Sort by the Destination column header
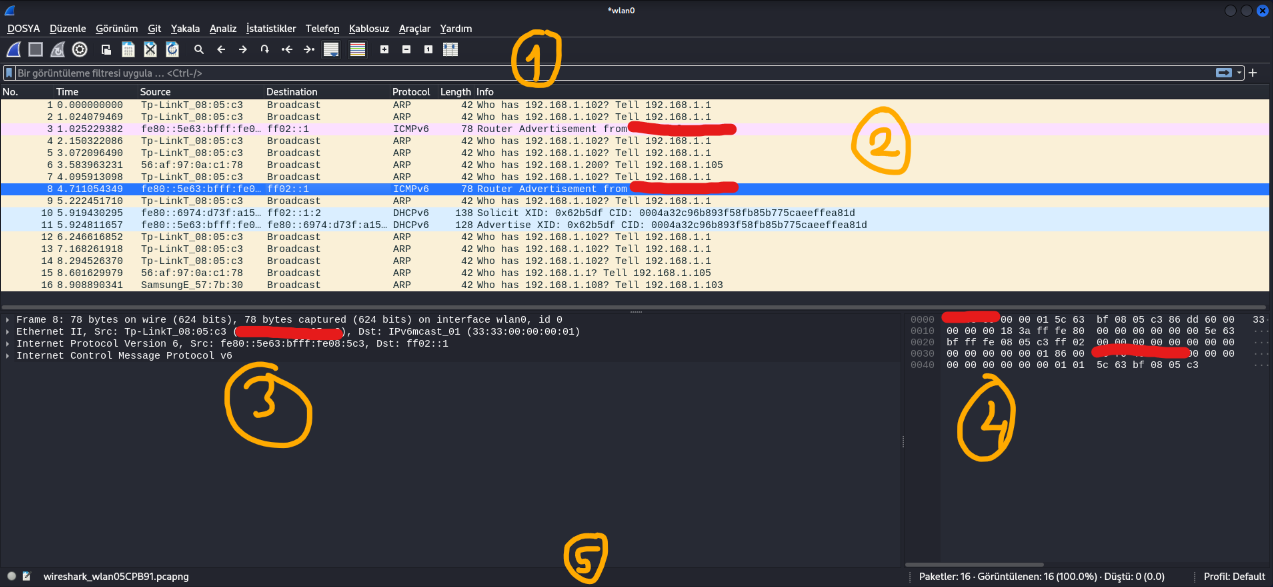The height and width of the screenshot is (587, 1273). coord(326,92)
